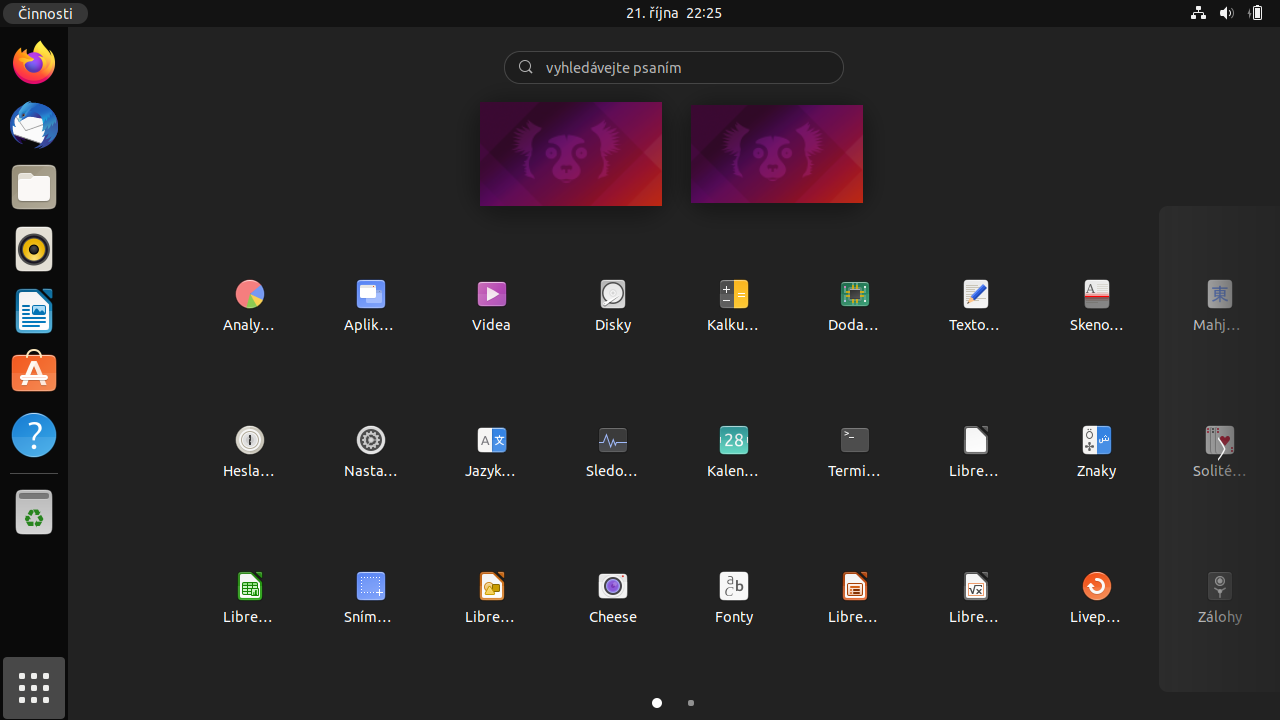This screenshot has width=1280, height=720.
Task: Open Ubuntu Software from the dock
Action: [34, 372]
